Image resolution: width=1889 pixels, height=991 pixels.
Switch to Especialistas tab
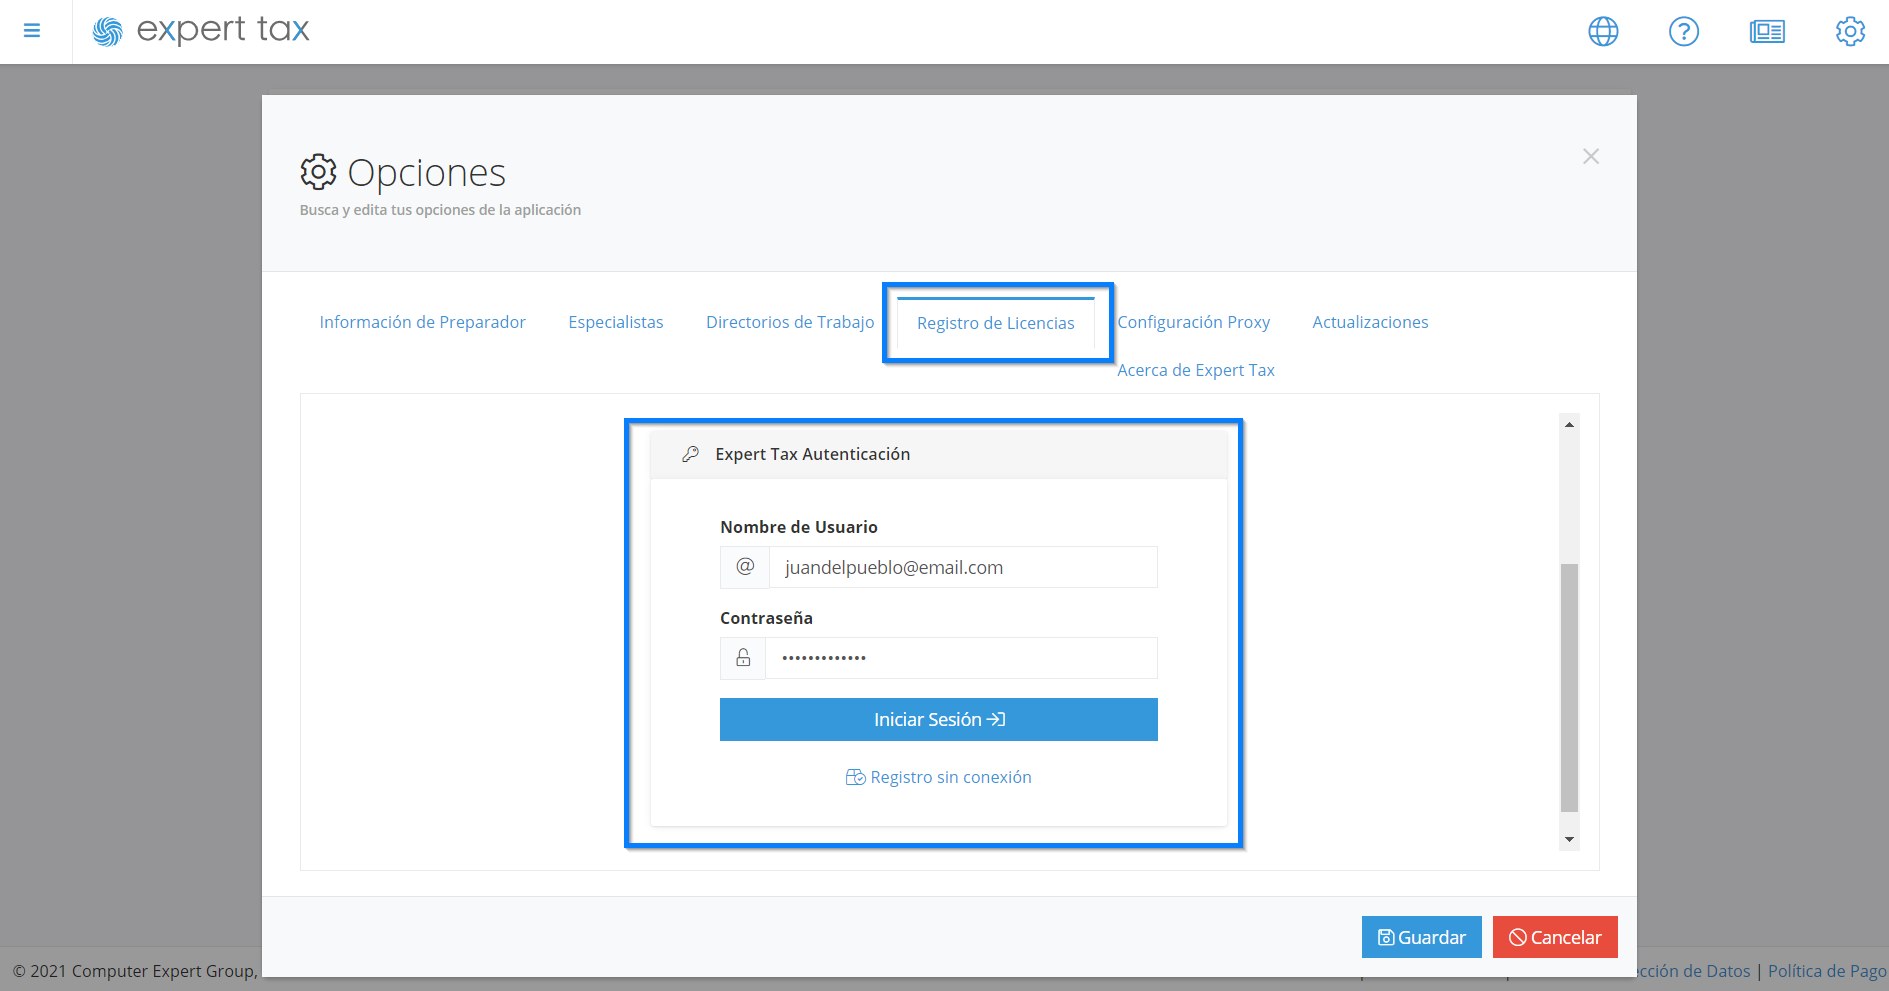tap(616, 322)
